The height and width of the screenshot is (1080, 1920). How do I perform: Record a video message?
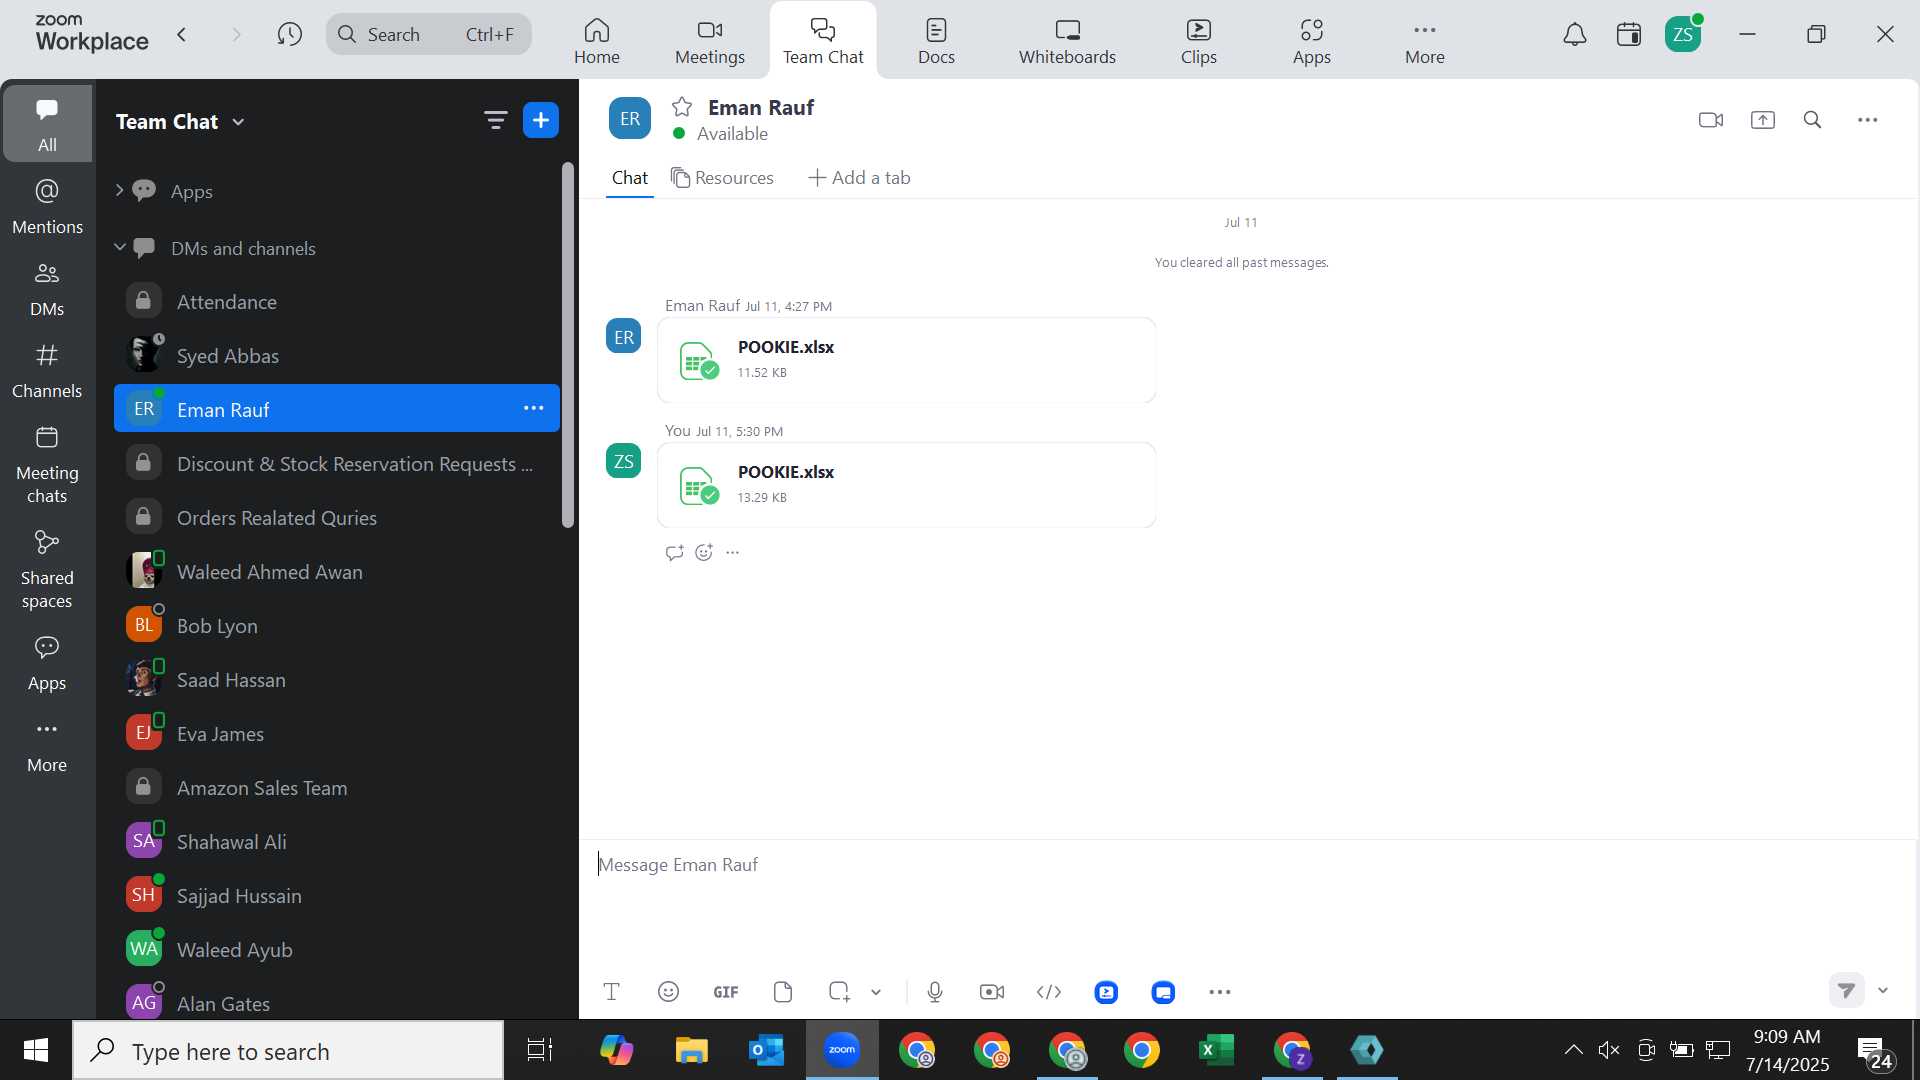pos(992,992)
